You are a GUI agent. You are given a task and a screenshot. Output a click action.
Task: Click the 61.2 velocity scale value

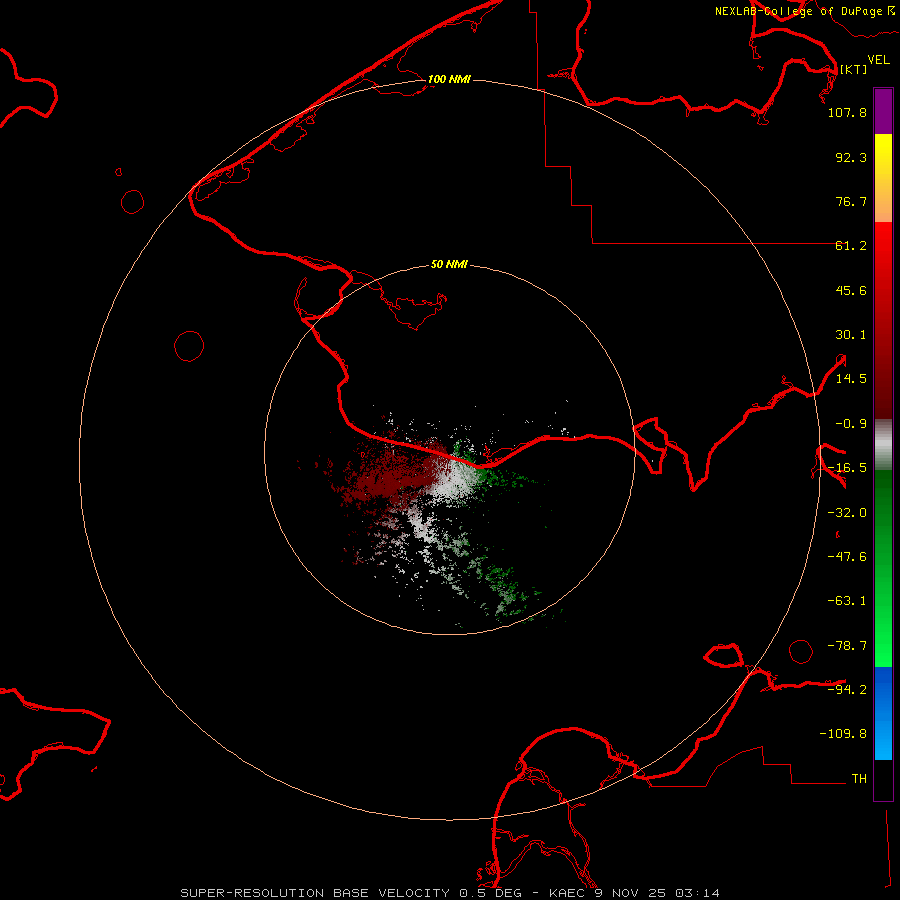(851, 246)
